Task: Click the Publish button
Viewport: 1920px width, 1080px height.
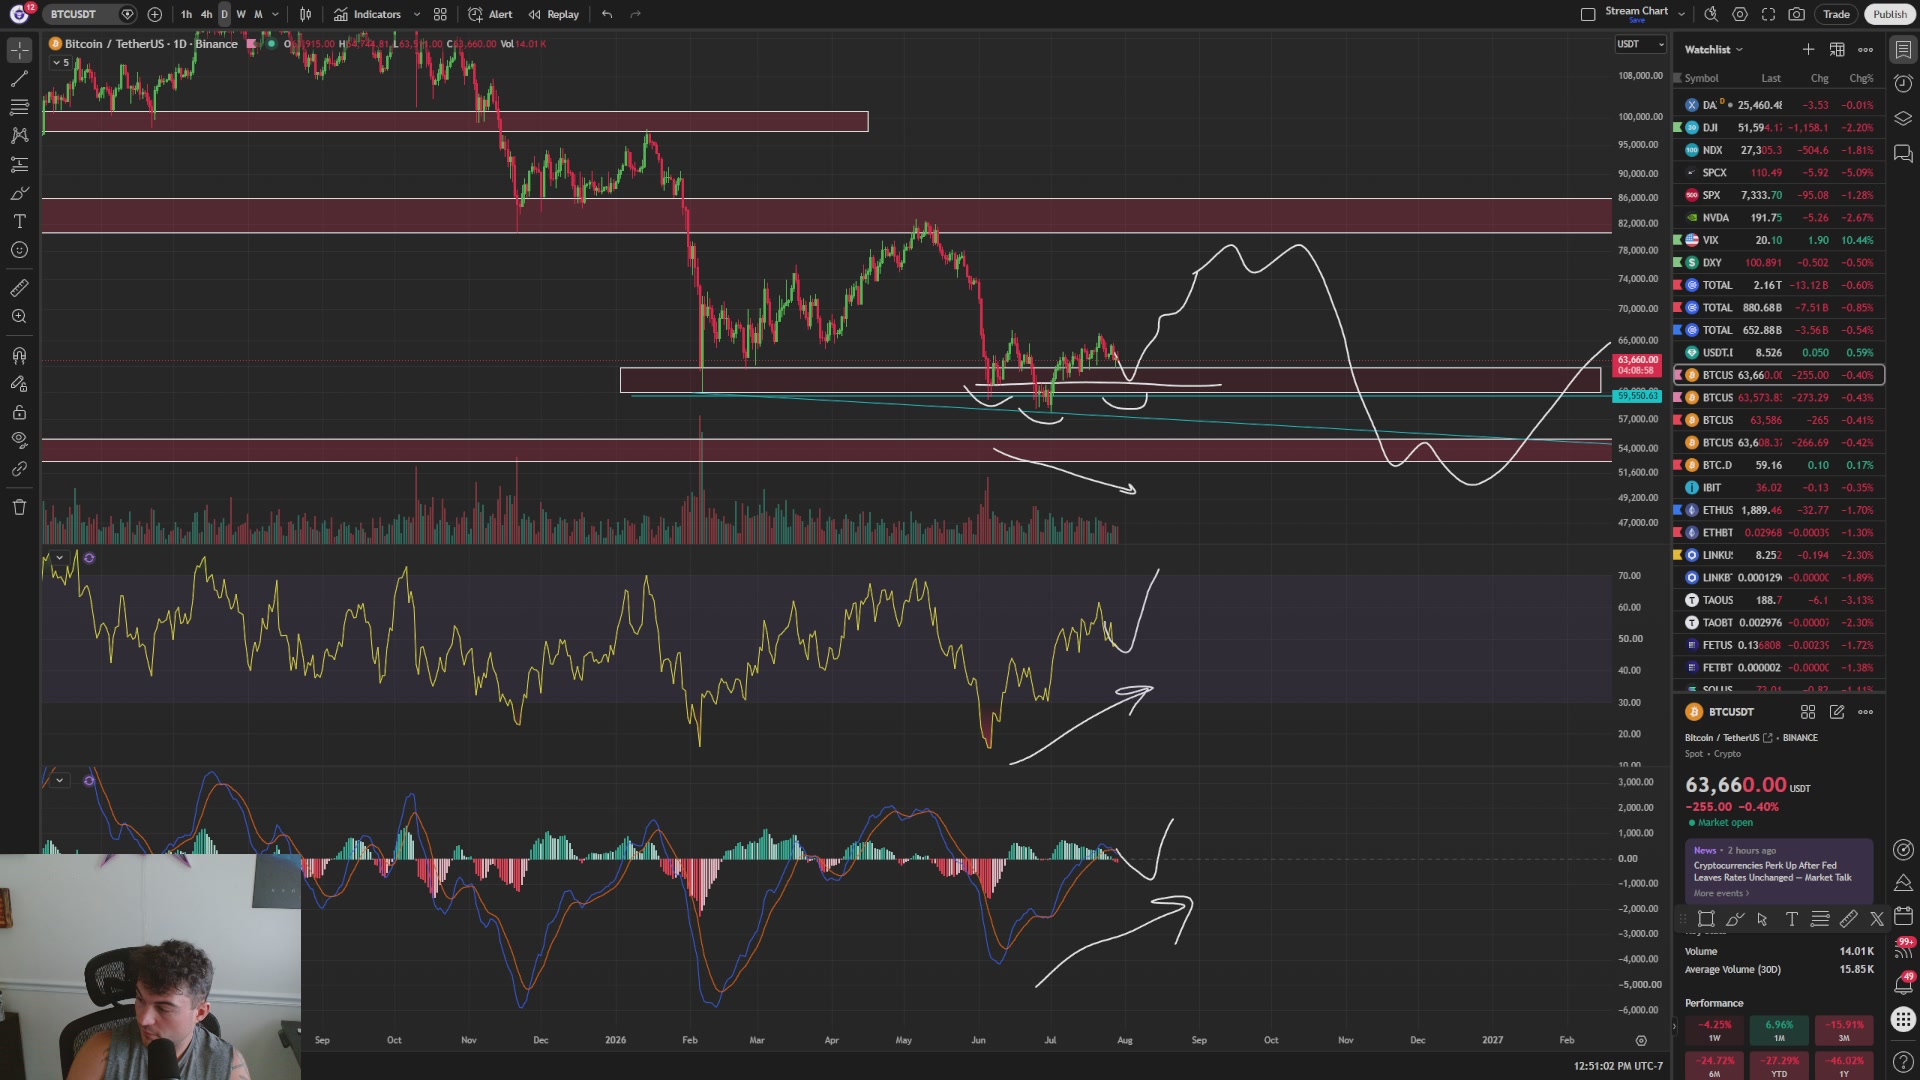Action: pos(1889,14)
